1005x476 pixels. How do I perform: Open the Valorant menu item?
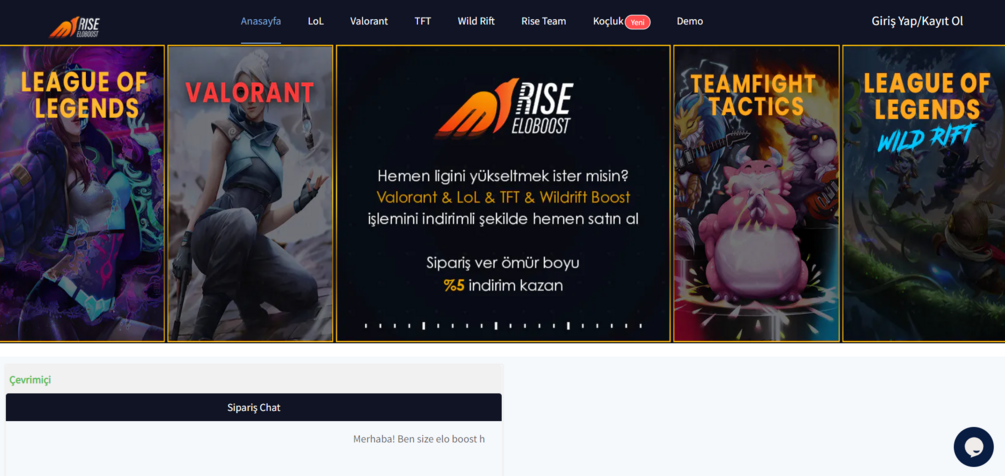369,21
